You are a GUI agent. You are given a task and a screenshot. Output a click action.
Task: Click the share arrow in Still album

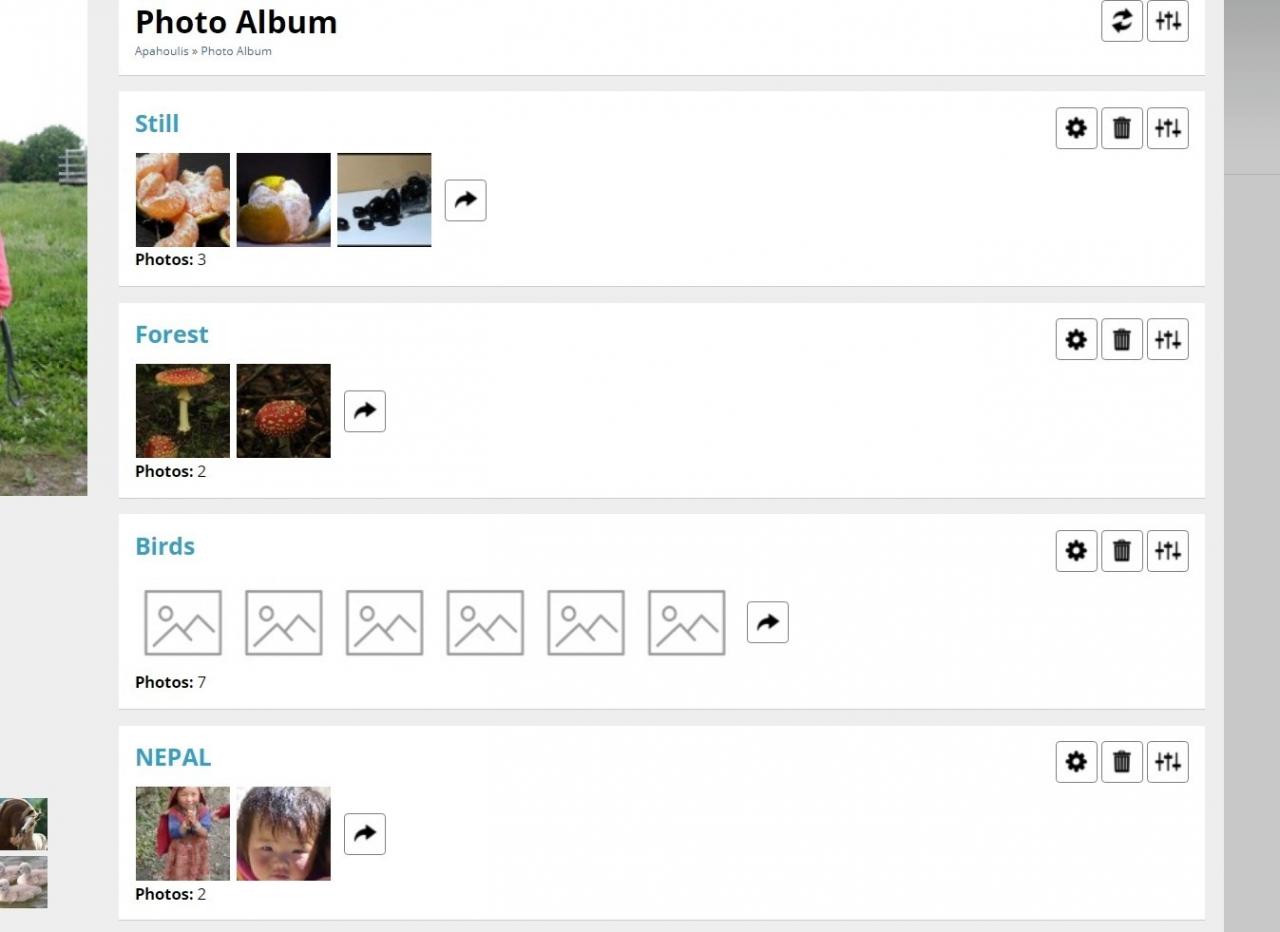tap(465, 200)
